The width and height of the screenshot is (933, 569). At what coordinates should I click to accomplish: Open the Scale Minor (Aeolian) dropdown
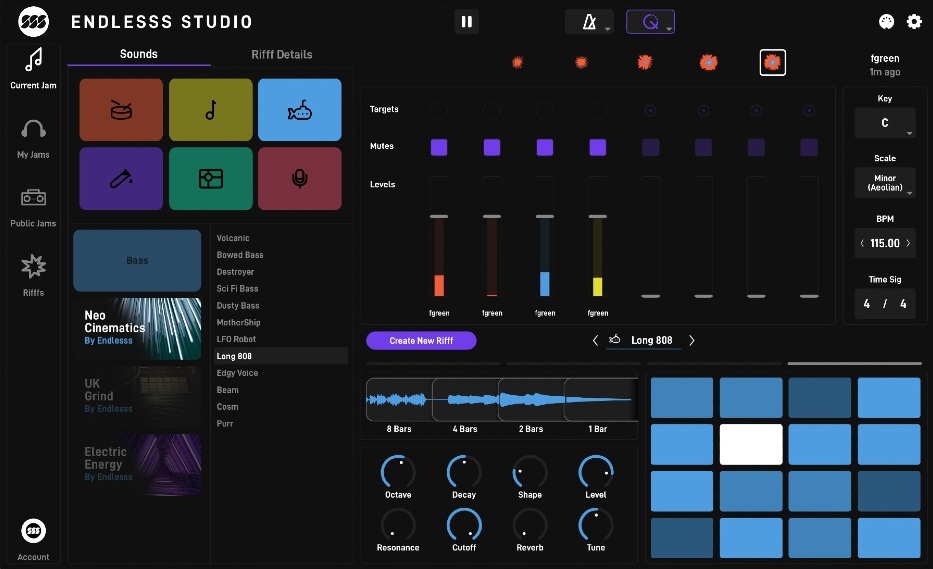pos(885,183)
